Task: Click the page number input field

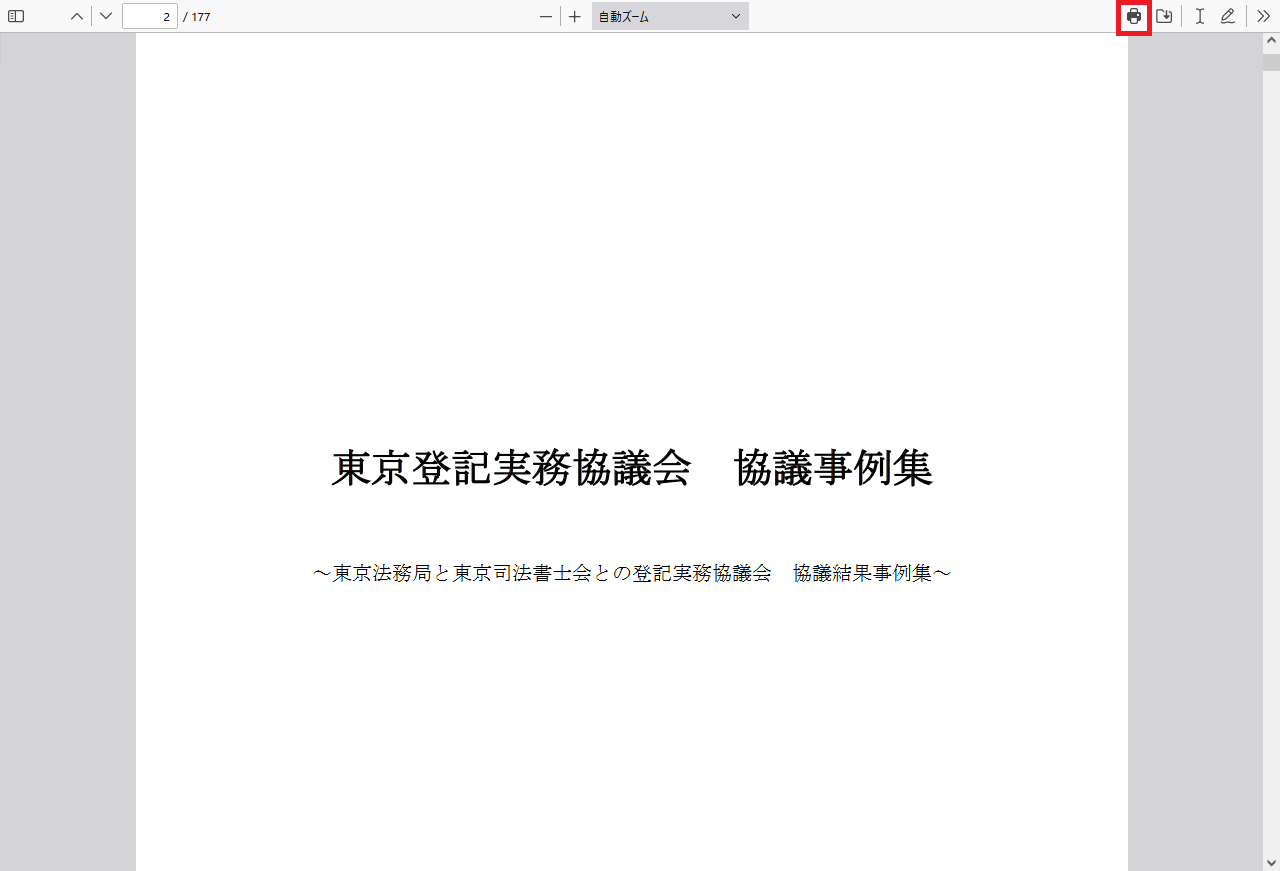Action: (x=150, y=16)
